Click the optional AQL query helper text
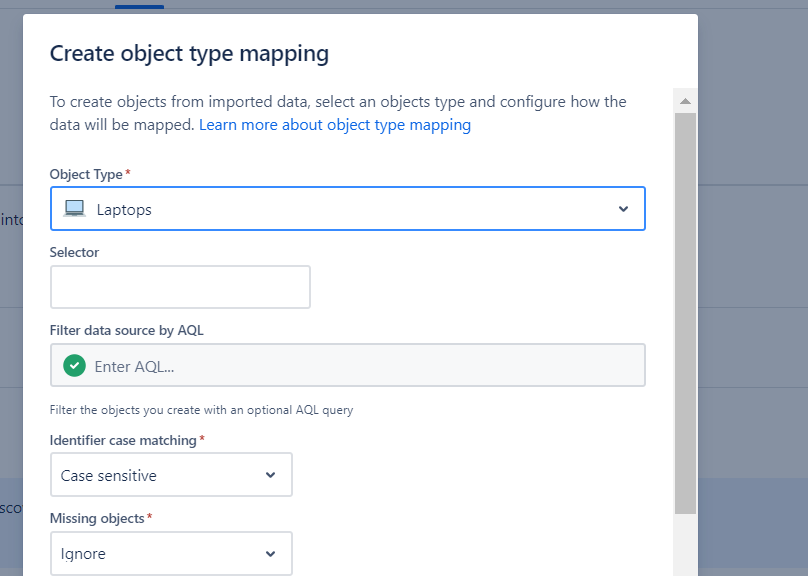This screenshot has width=808, height=576. [201, 409]
